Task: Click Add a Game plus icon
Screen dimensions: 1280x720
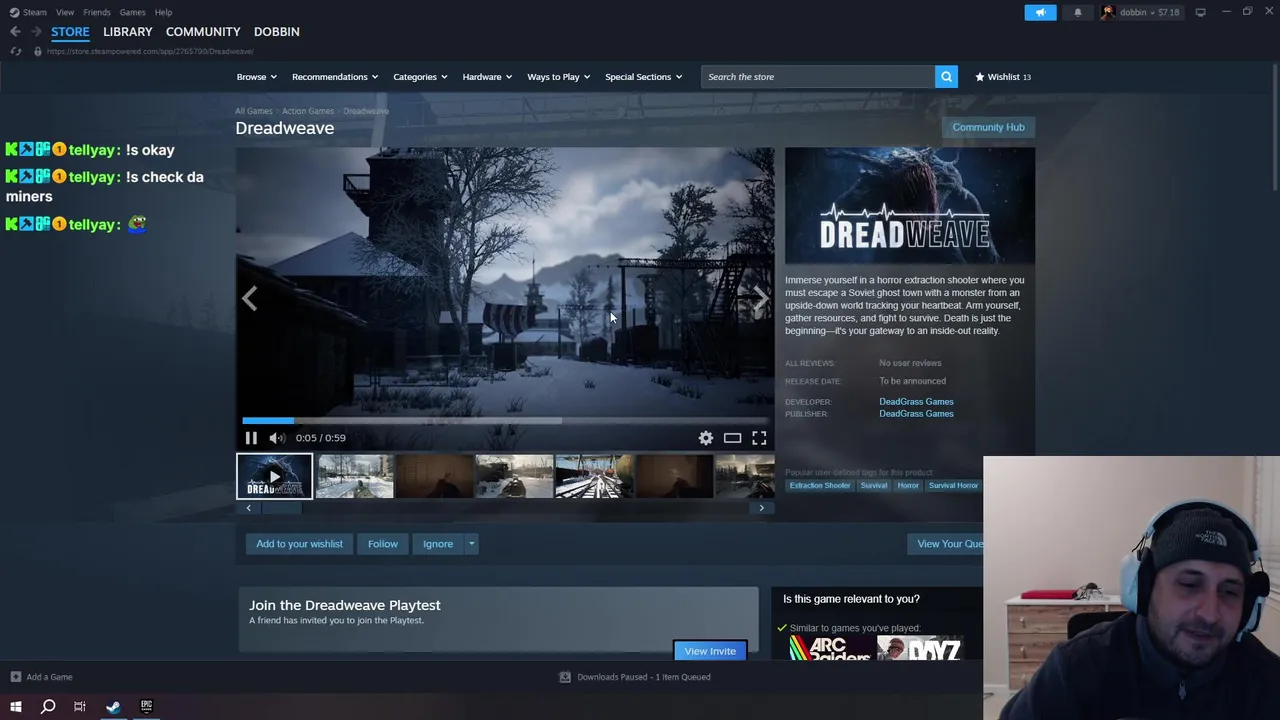Action: pyautogui.click(x=16, y=677)
